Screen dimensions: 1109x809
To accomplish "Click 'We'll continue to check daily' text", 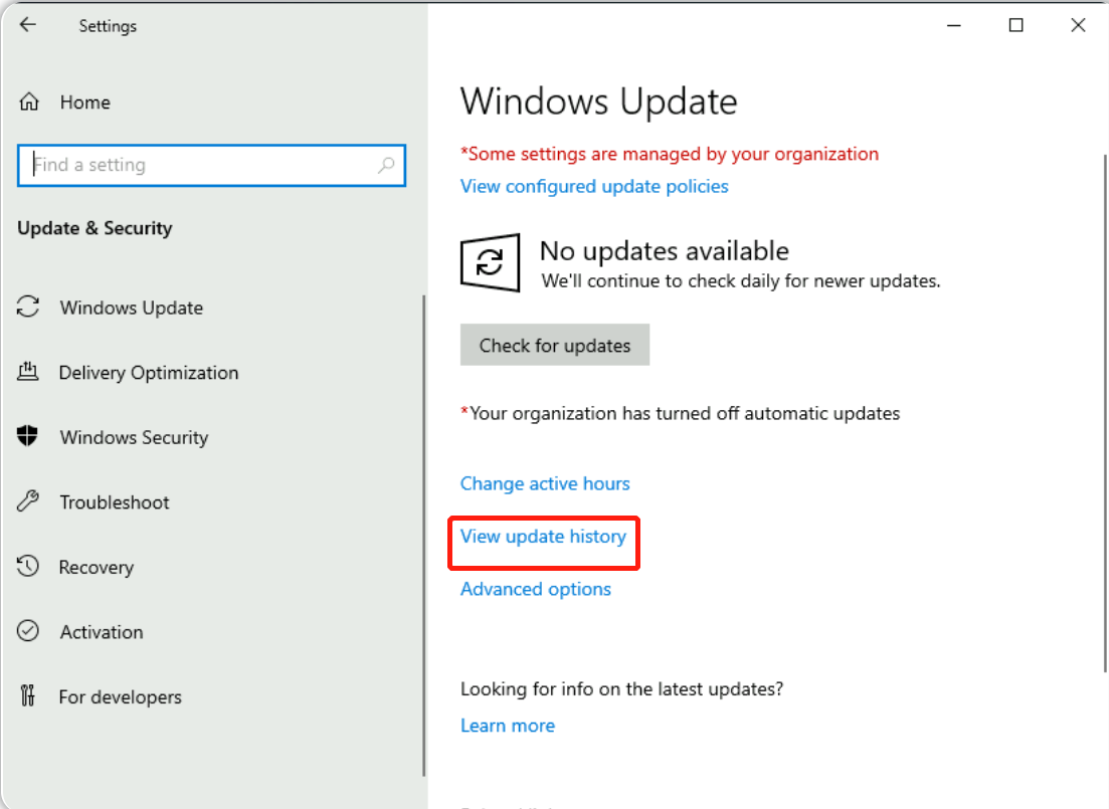I will click(x=741, y=281).
